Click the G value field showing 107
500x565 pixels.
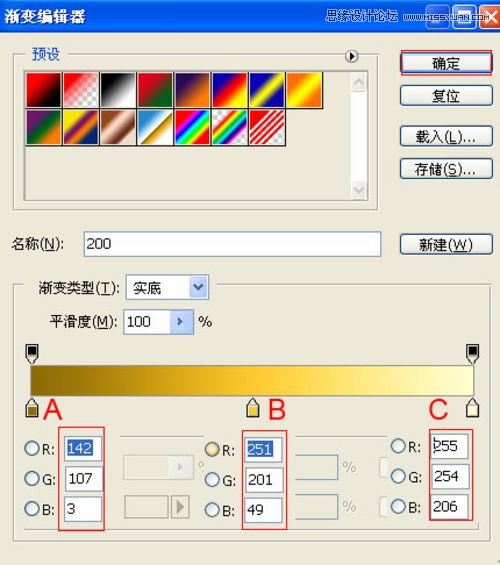click(x=83, y=479)
